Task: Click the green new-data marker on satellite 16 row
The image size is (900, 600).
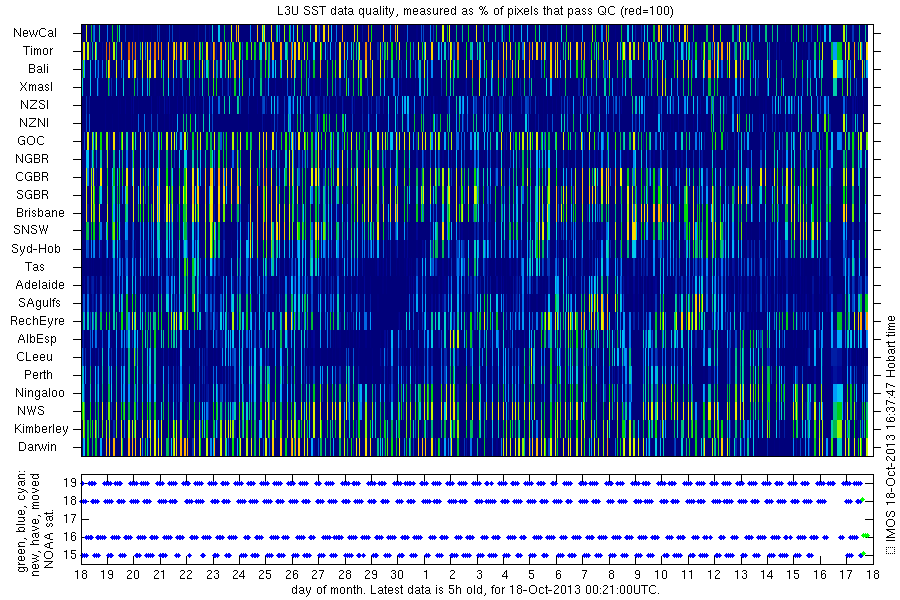Action: [866, 536]
